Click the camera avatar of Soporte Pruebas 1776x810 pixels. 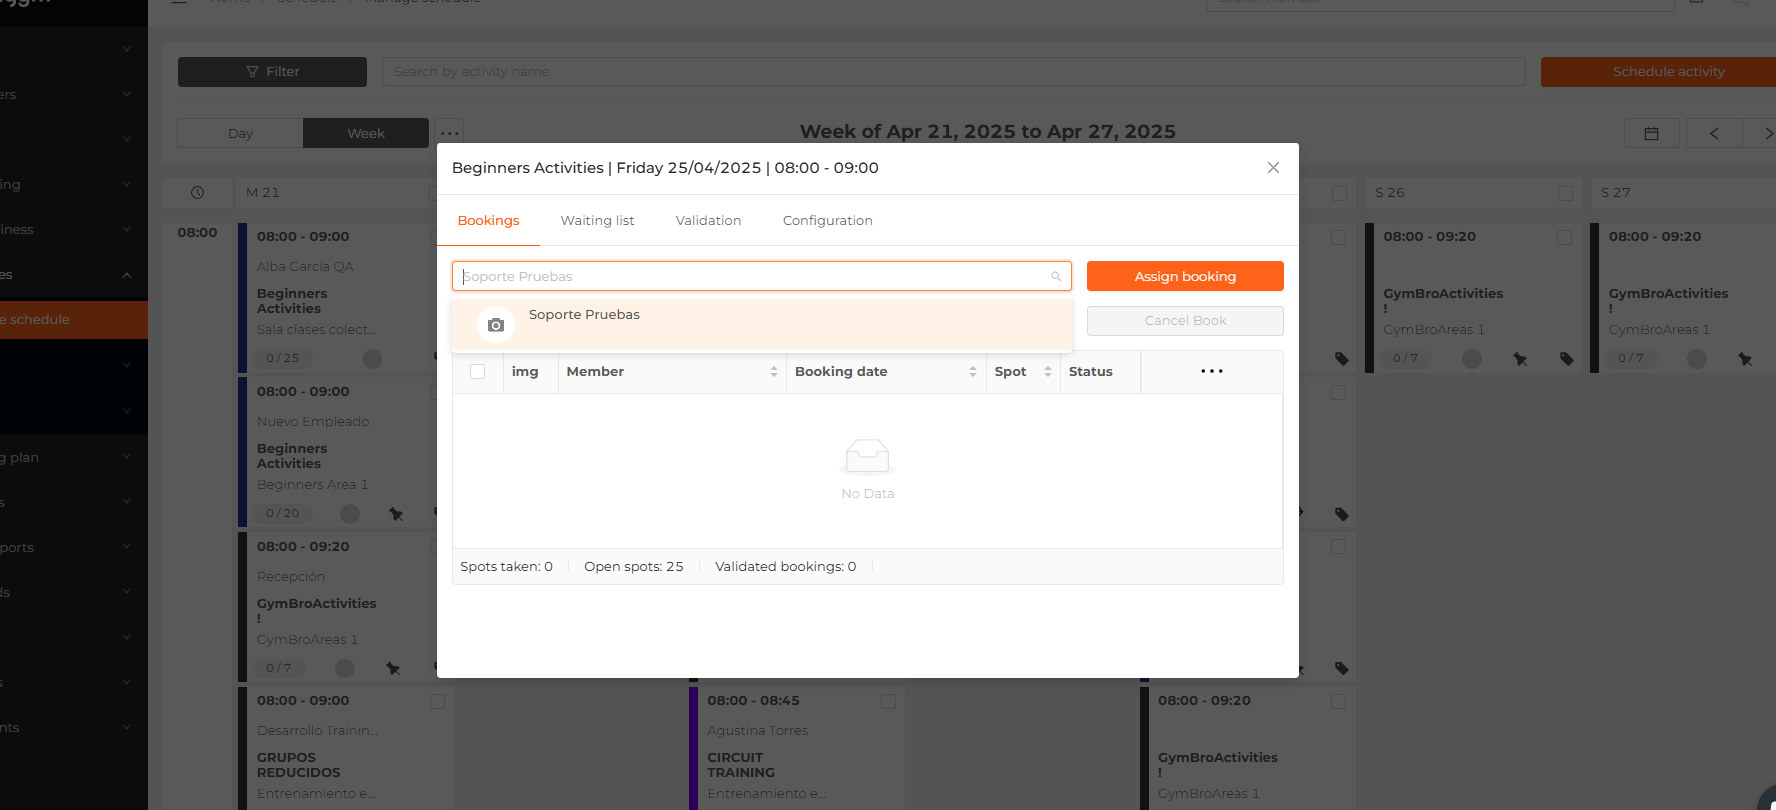(495, 325)
